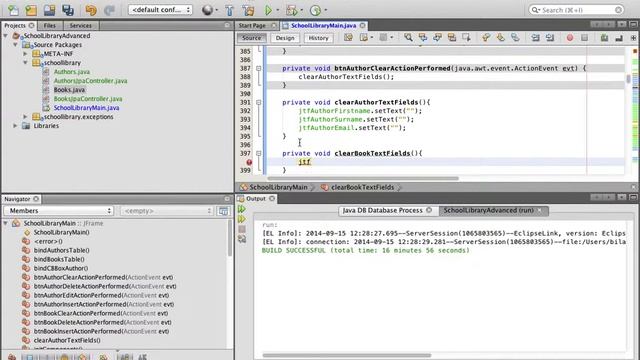Switch to the Services tab
The image size is (640, 360).
coord(80,25)
